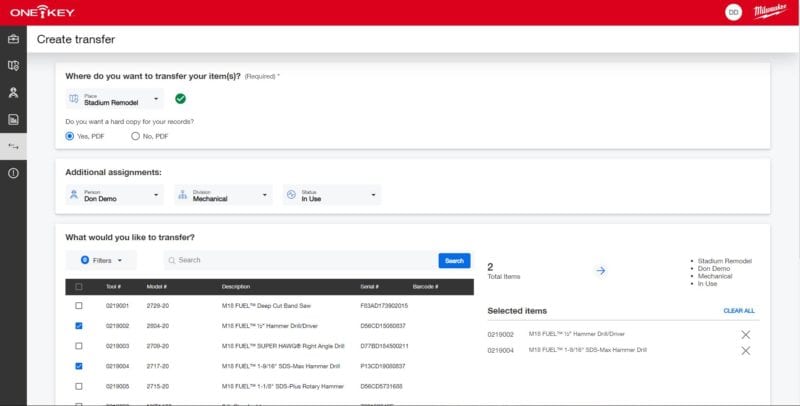Click model number 2717-20
This screenshot has width=800, height=406.
158,366
